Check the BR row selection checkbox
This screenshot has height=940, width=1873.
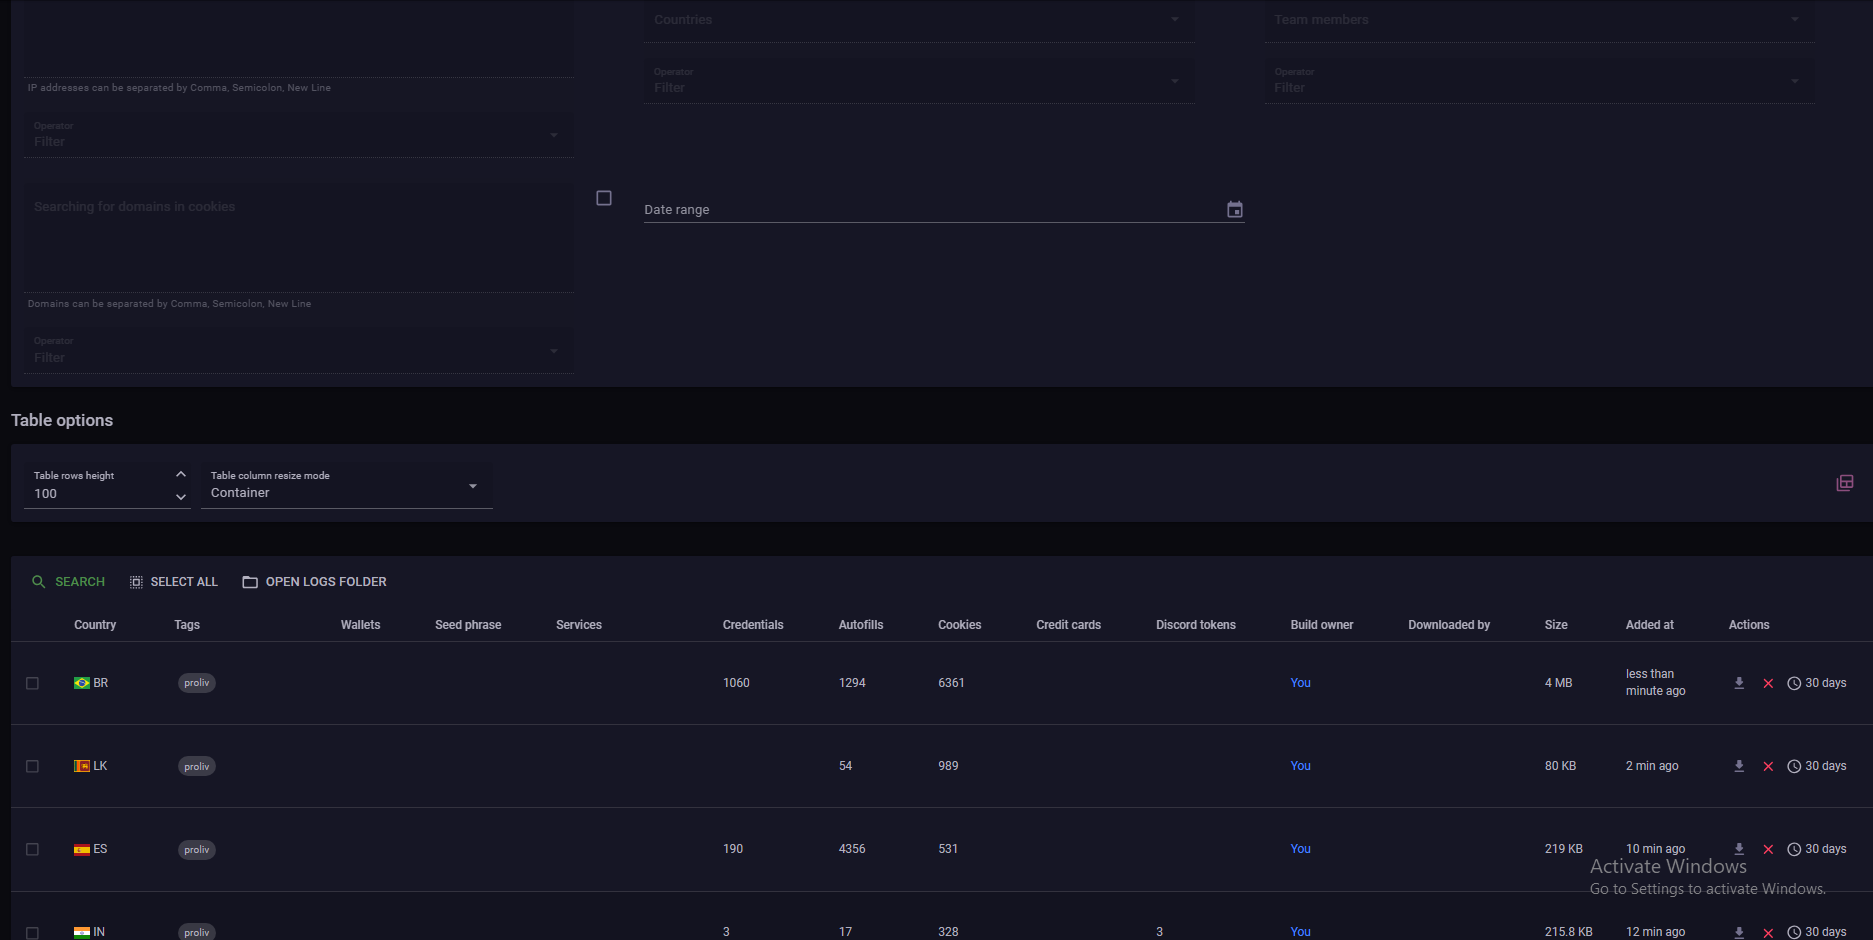pos(33,684)
